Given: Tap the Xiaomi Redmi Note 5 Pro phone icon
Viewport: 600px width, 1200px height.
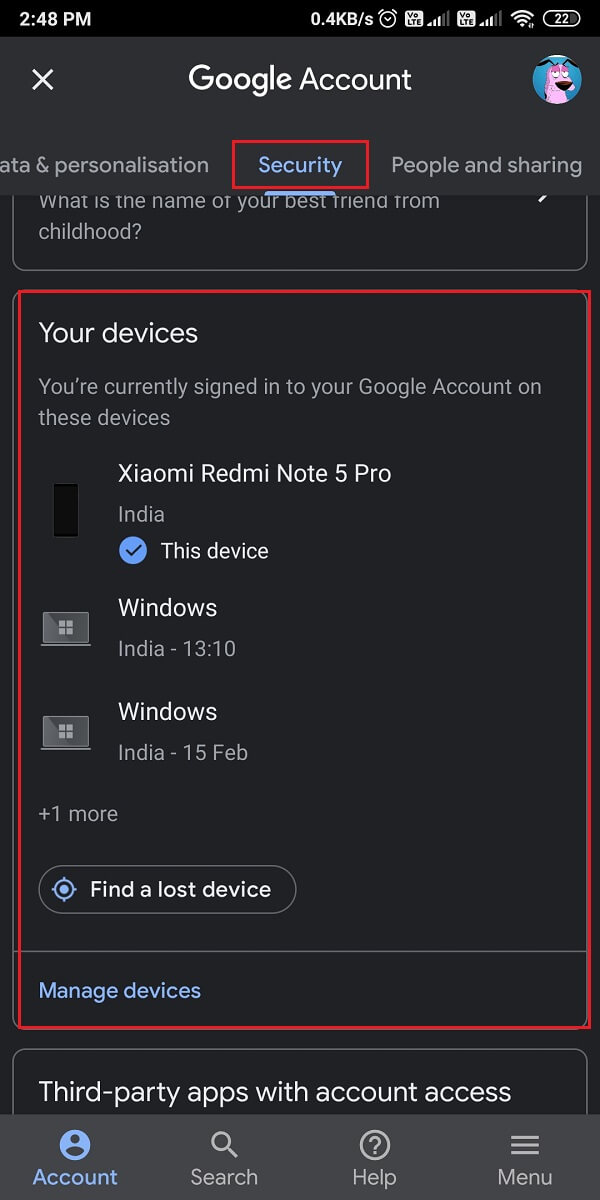Looking at the screenshot, I should 66,510.
